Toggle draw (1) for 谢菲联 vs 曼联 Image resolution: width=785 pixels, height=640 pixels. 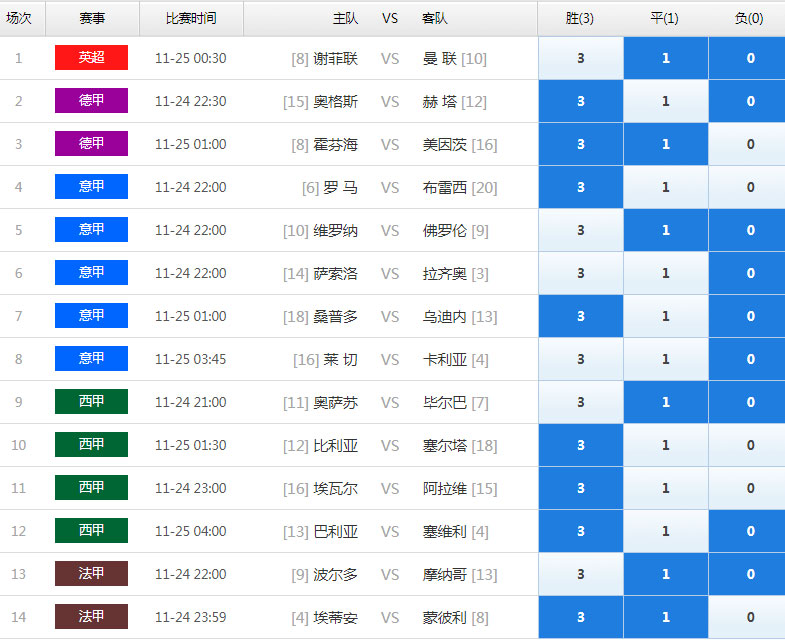[x=666, y=58]
